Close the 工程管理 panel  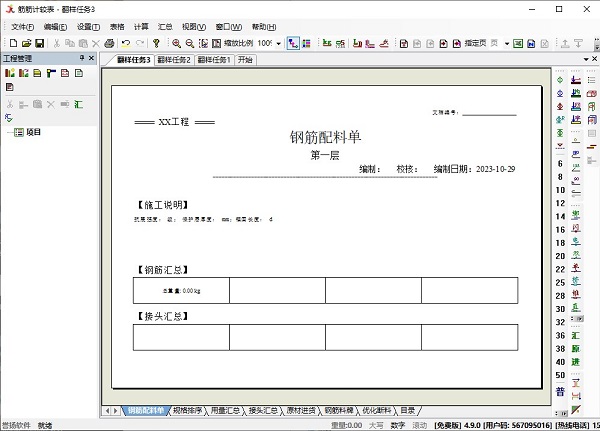[91, 58]
